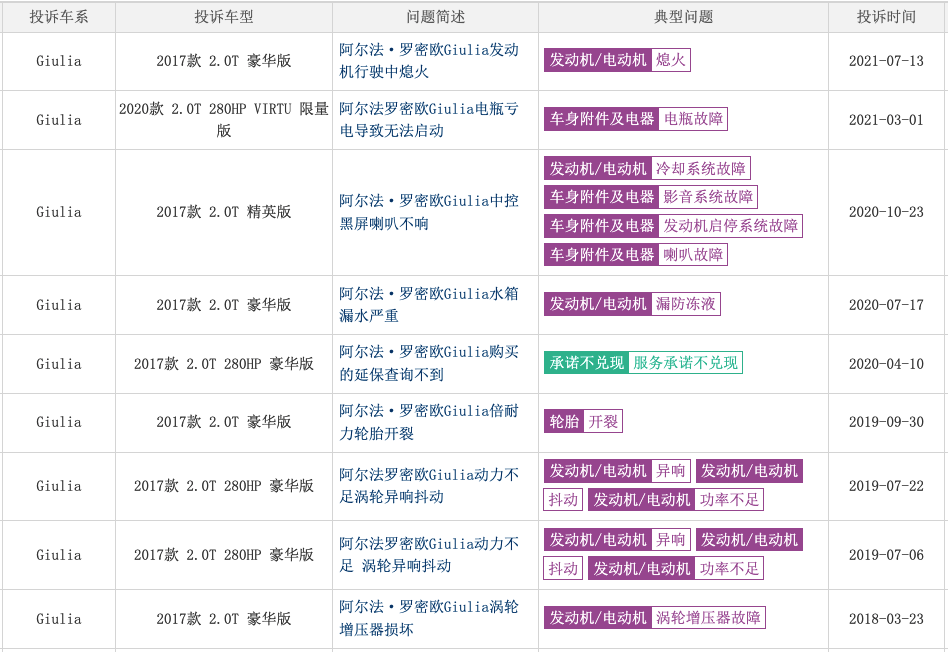Select the 2017款 2.0T 精英版 model cell
Screen dimensions: 948x652
224,212
